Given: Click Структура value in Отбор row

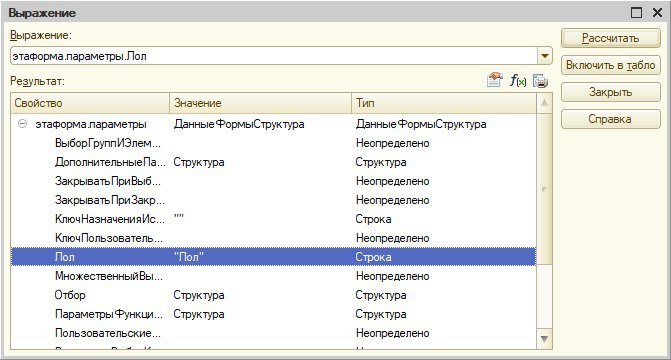Looking at the screenshot, I should (x=199, y=295).
